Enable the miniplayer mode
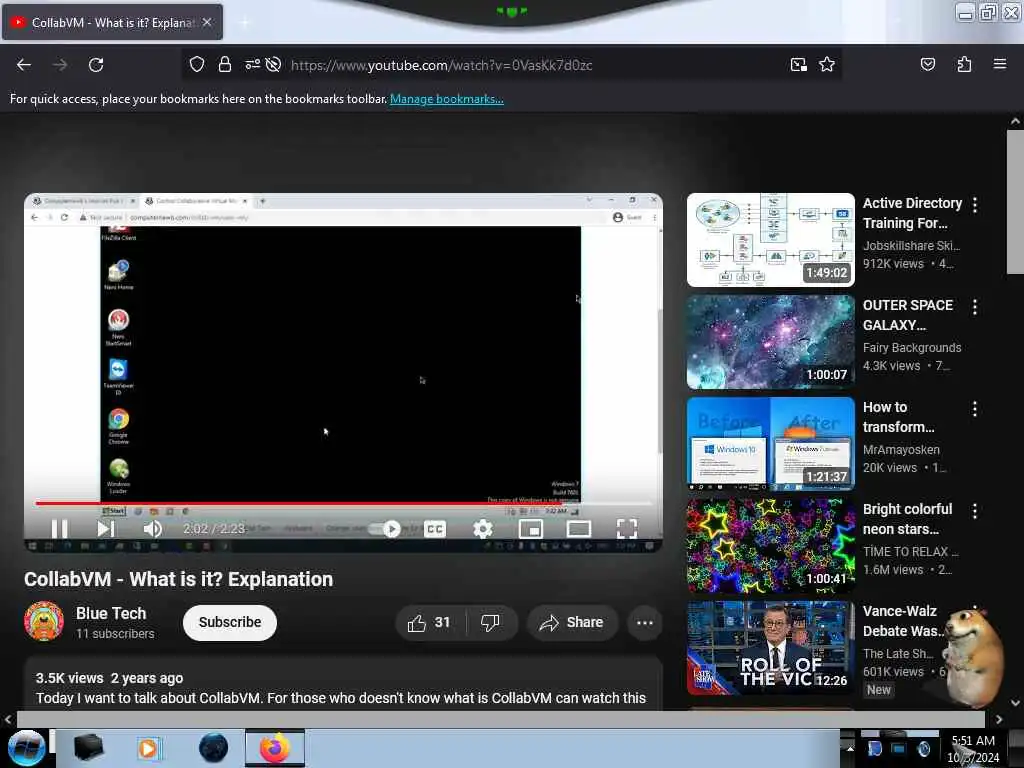This screenshot has height=768, width=1024. (530, 528)
